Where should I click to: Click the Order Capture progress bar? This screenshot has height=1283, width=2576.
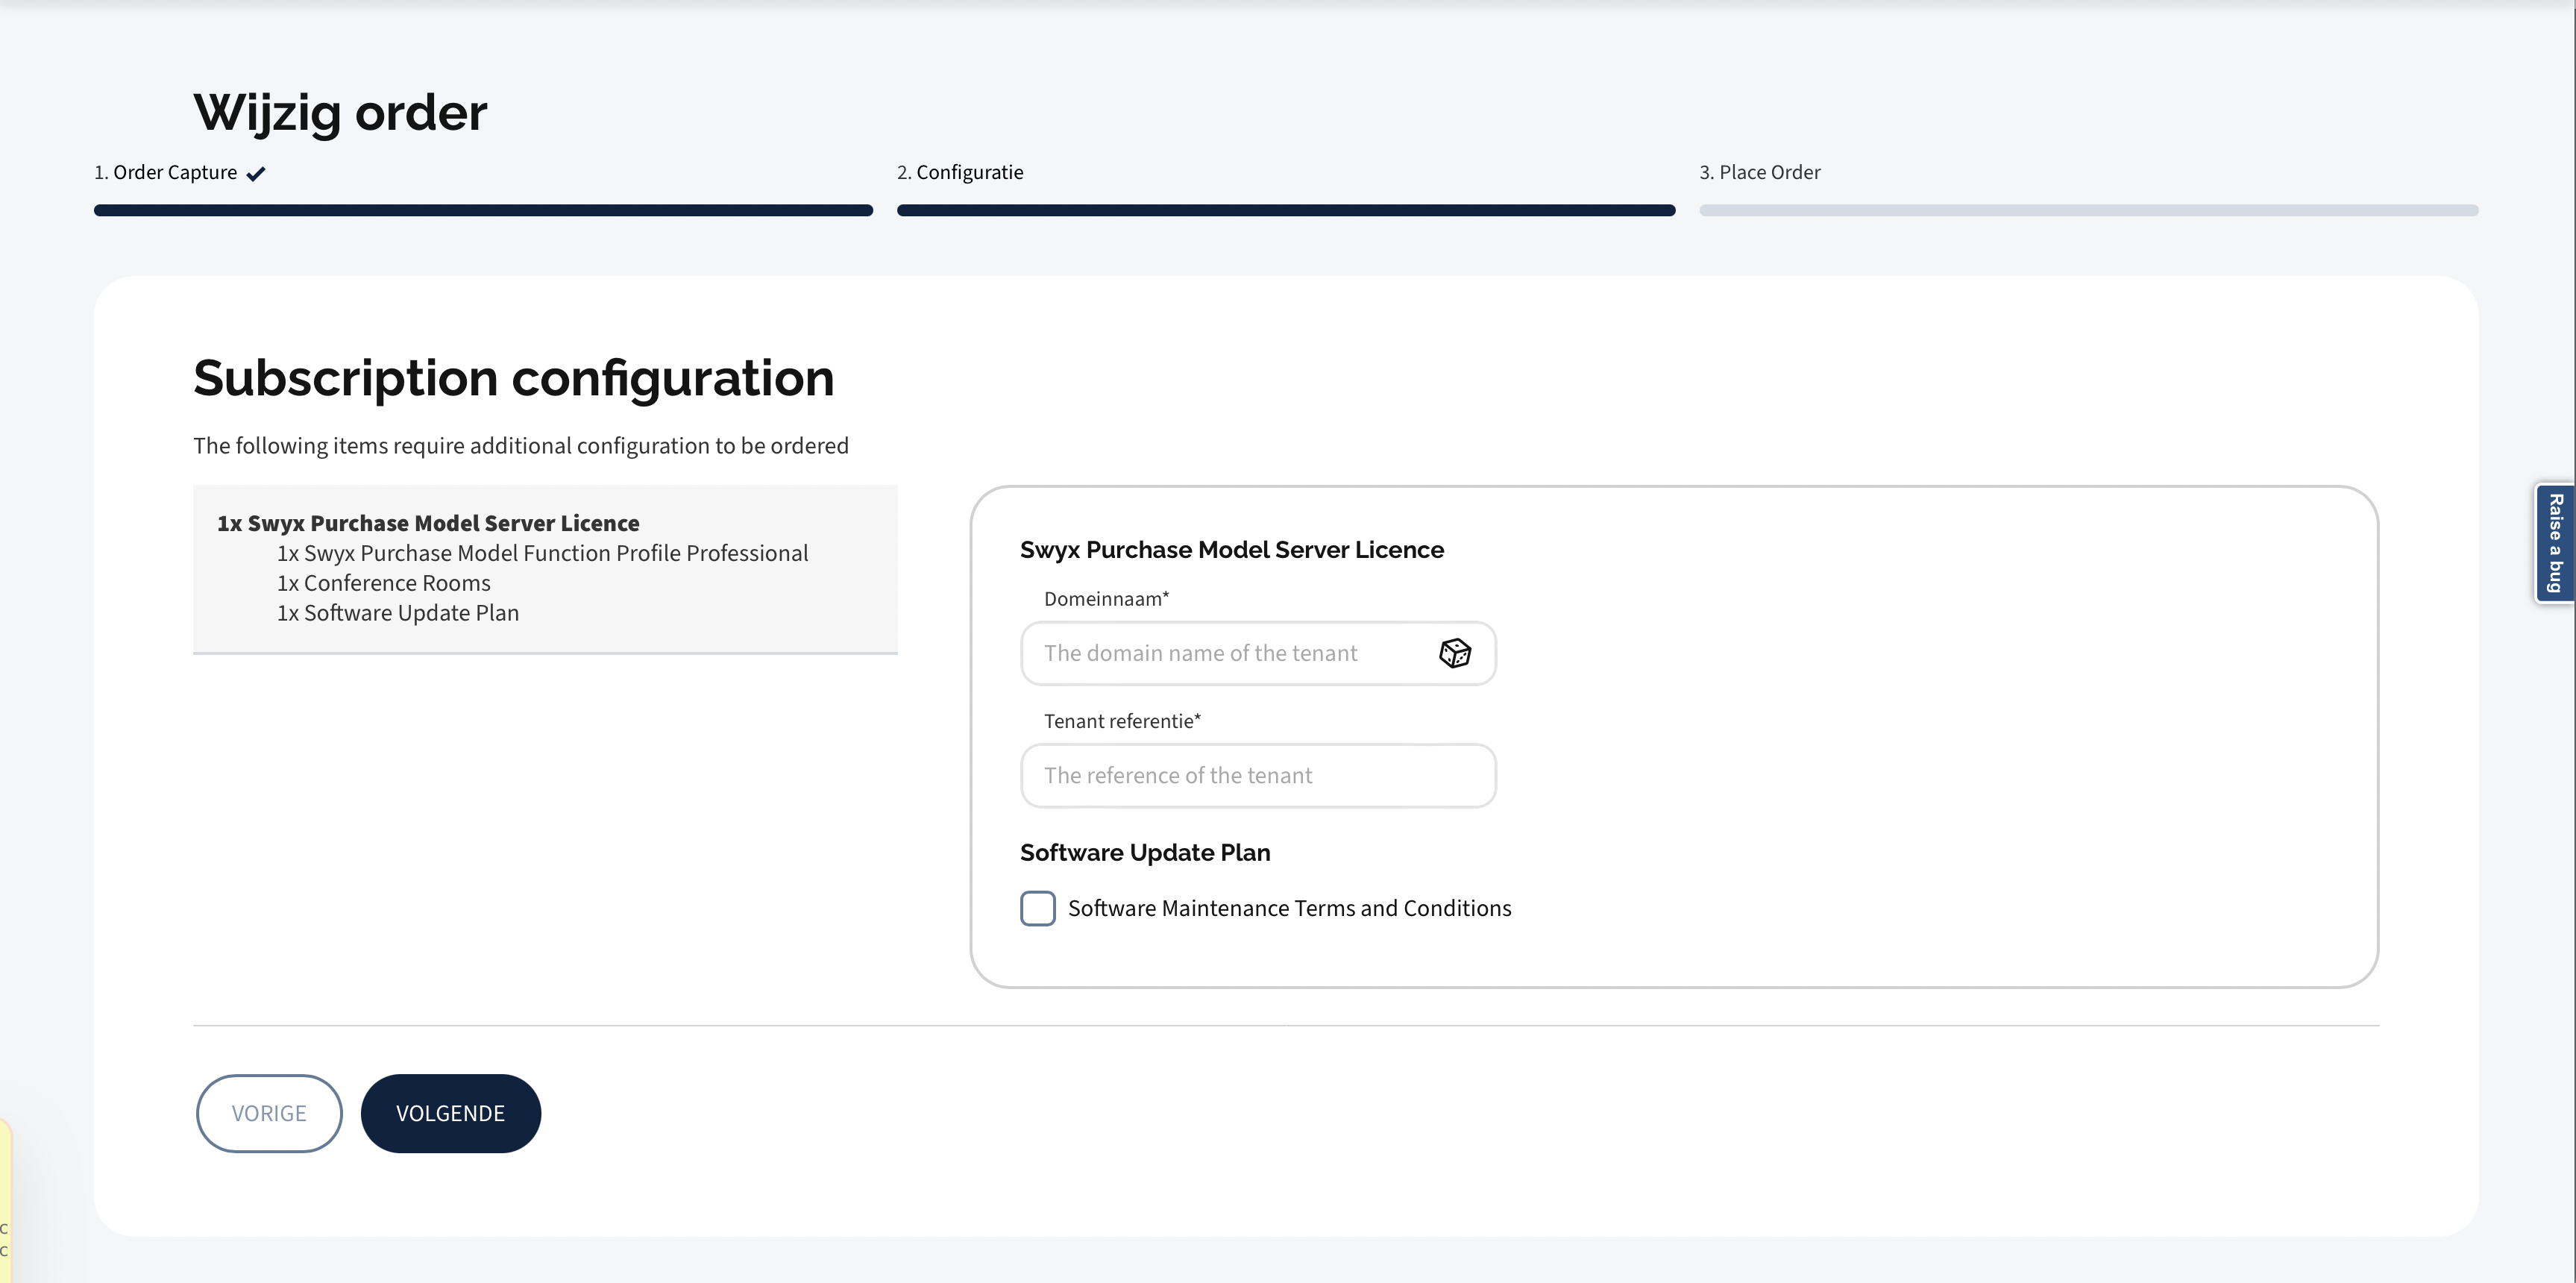coord(483,210)
